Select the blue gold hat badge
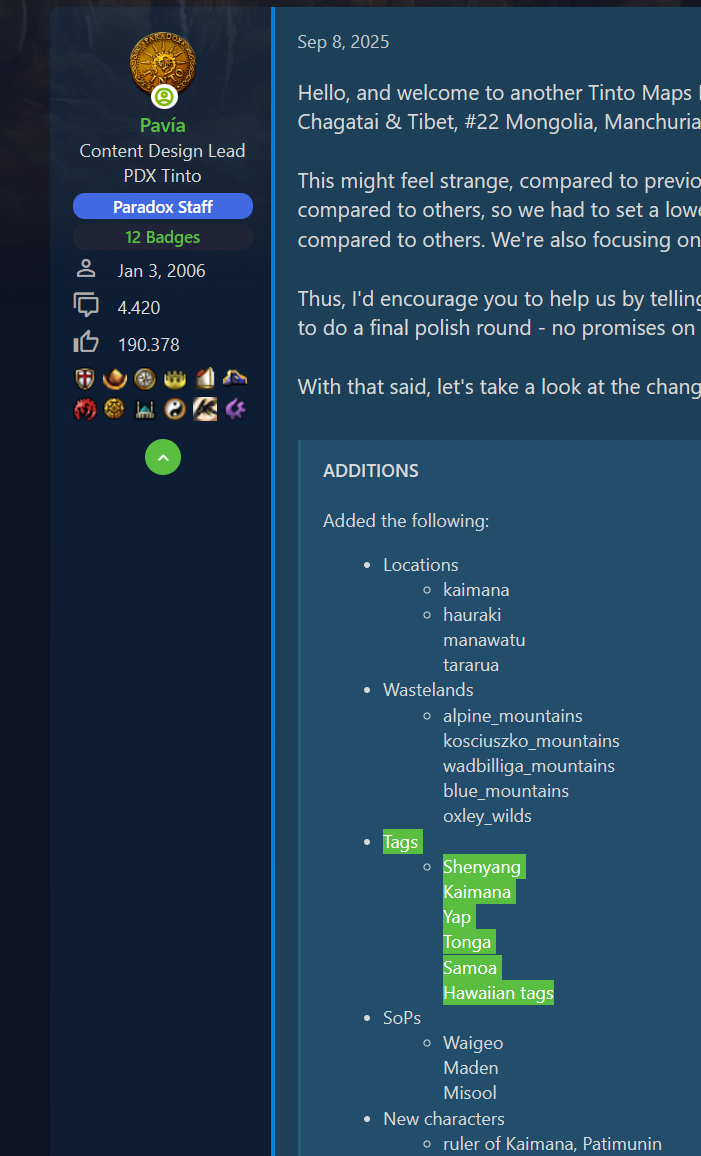701x1156 pixels. [234, 379]
